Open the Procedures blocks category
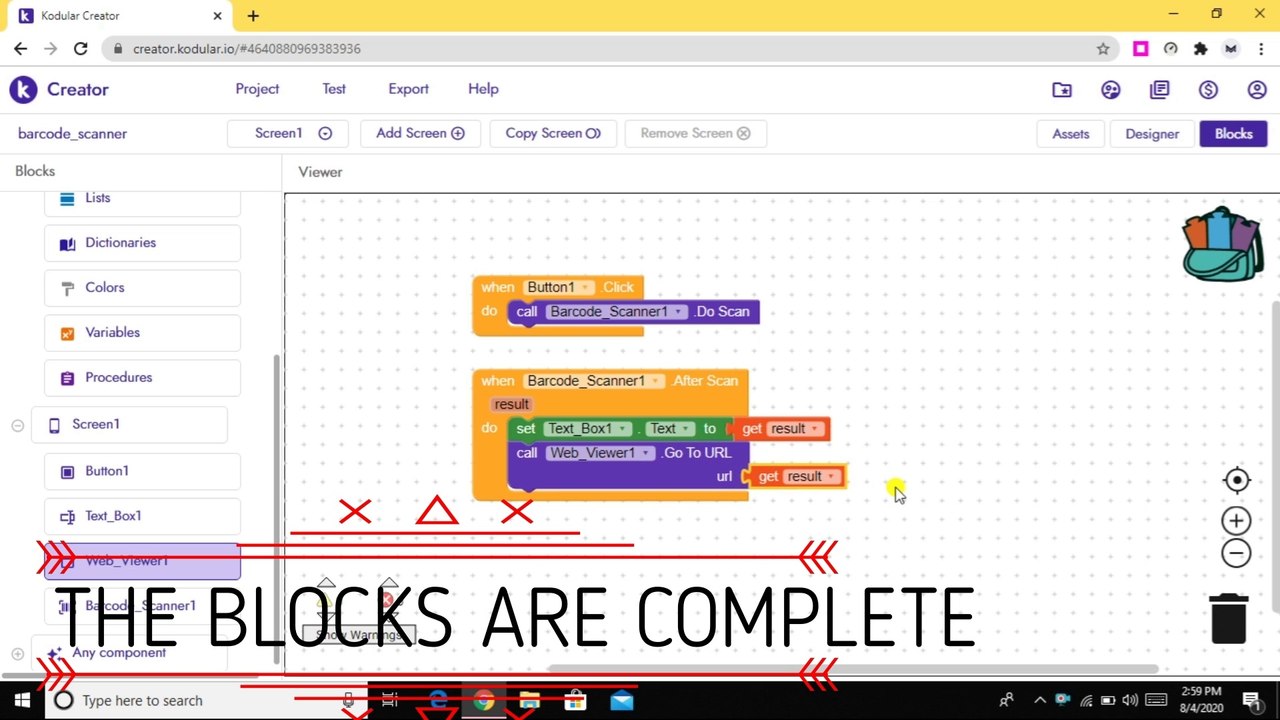This screenshot has height=720, width=1280. 142,378
